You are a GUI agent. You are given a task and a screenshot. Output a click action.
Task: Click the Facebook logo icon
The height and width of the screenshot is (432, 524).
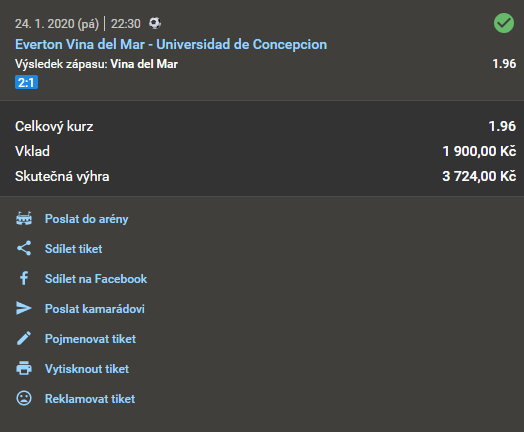24,278
